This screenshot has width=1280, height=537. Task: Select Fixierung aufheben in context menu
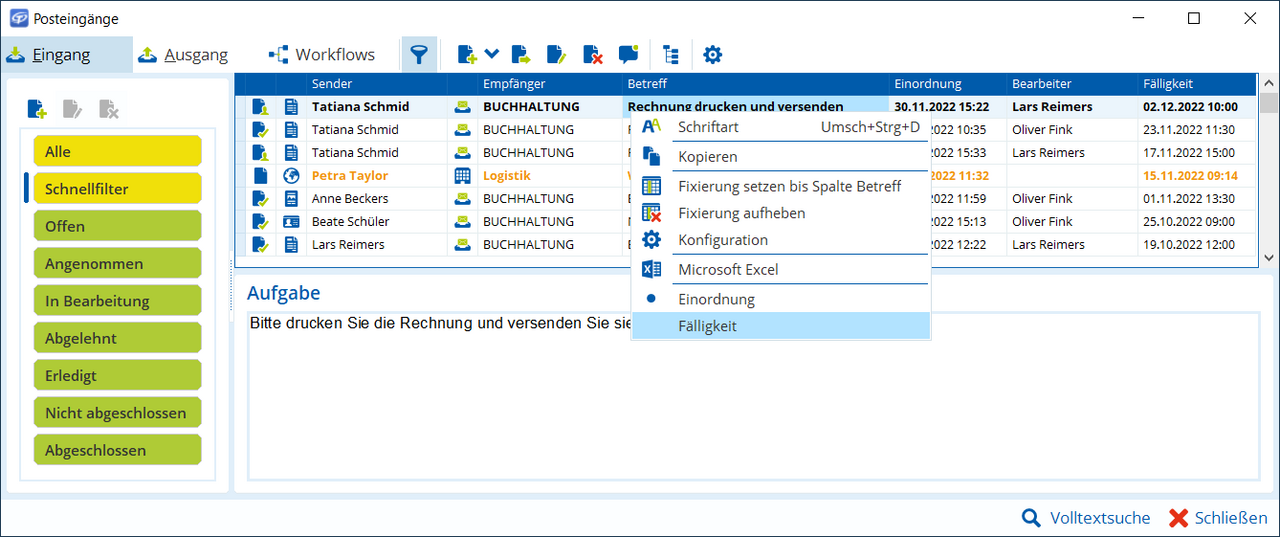(741, 213)
